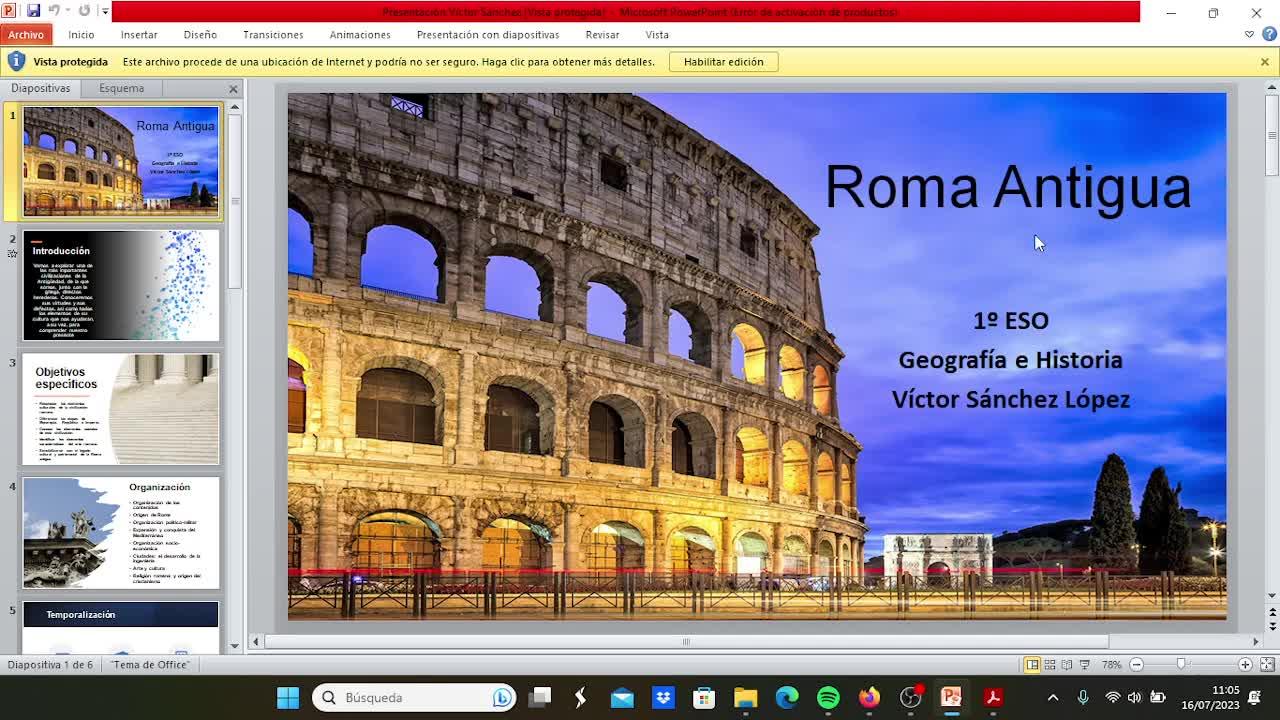Expand the Customize Quick Access Toolbar dropdown

click(105, 12)
